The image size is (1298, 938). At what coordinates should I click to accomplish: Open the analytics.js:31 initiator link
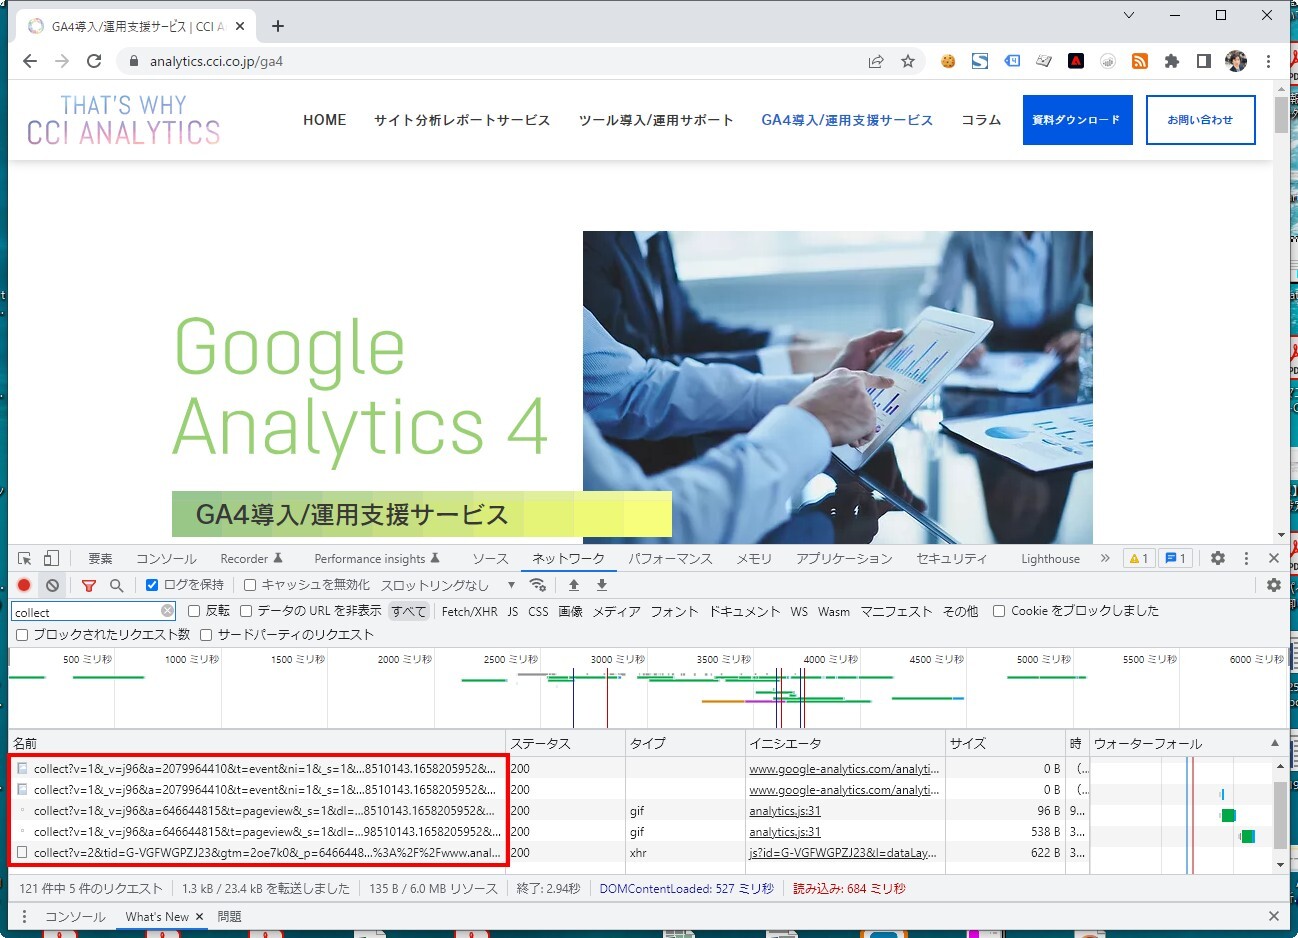click(x=785, y=811)
